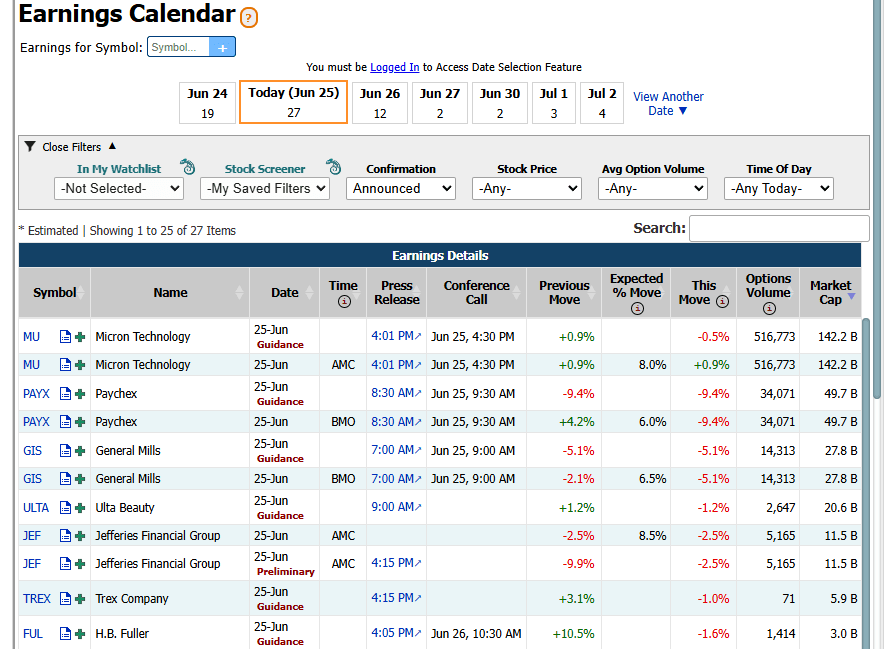Screen dimensions: 895x649
Task: Open GIS symbol link in BMO row
Action: (32, 479)
